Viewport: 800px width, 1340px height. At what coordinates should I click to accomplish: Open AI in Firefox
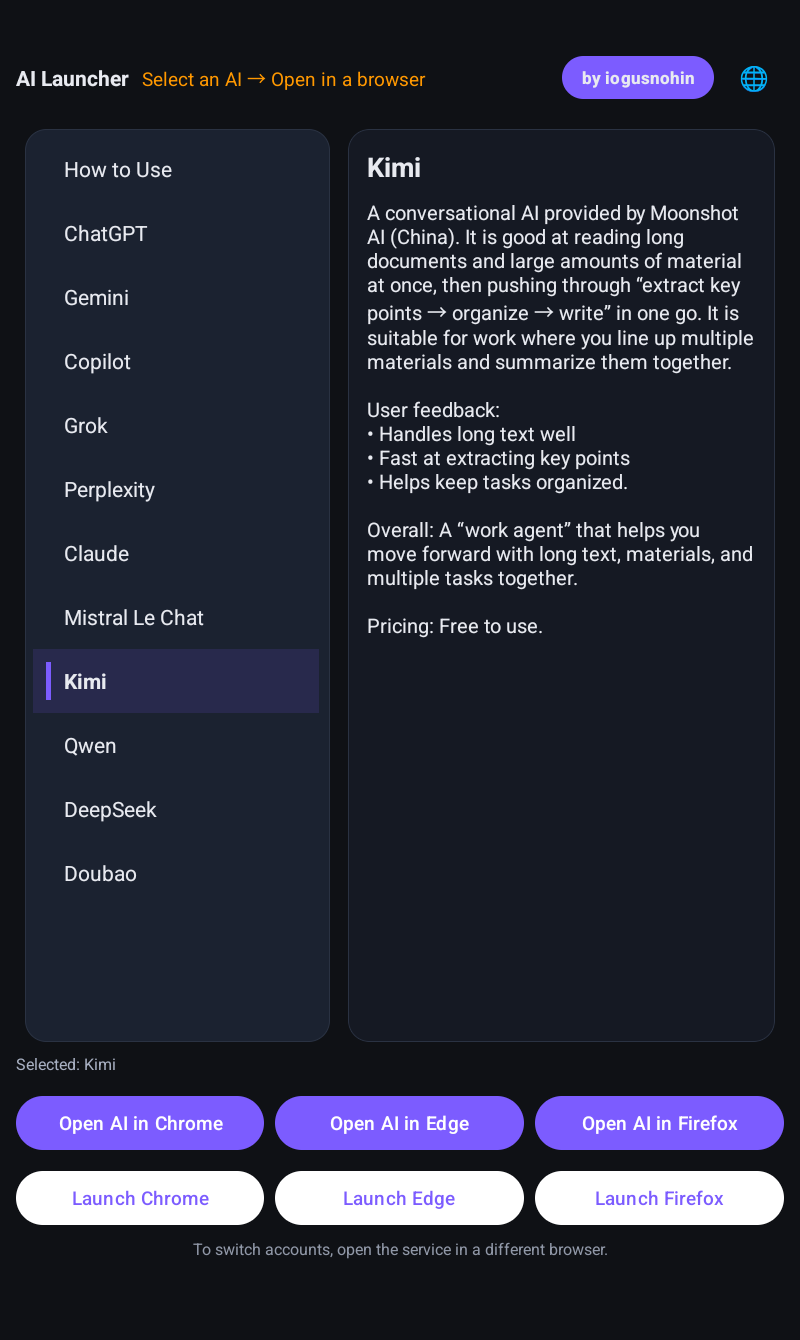click(659, 1123)
